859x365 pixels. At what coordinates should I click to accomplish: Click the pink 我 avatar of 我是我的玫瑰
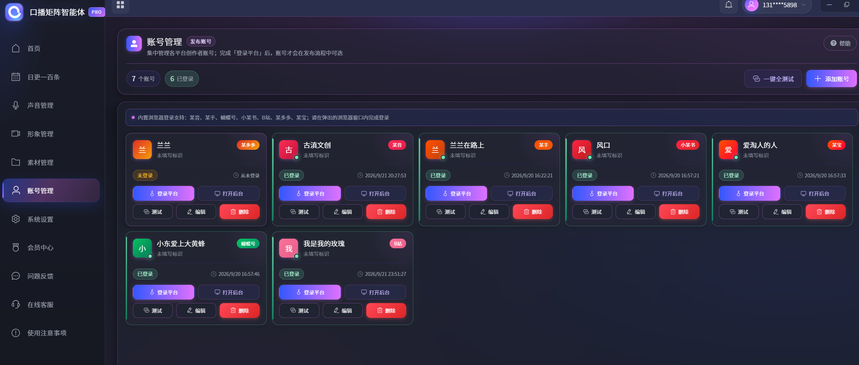pyautogui.click(x=289, y=248)
